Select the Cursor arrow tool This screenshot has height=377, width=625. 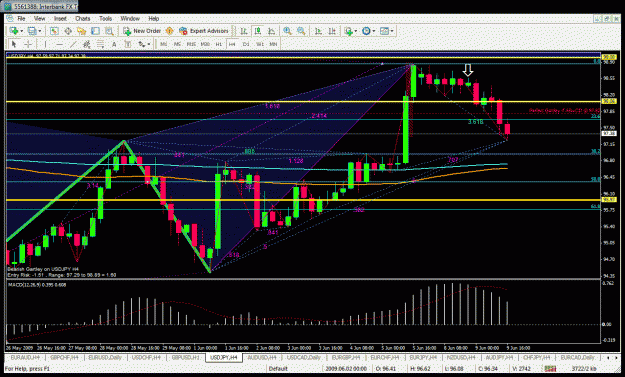click(x=14, y=44)
